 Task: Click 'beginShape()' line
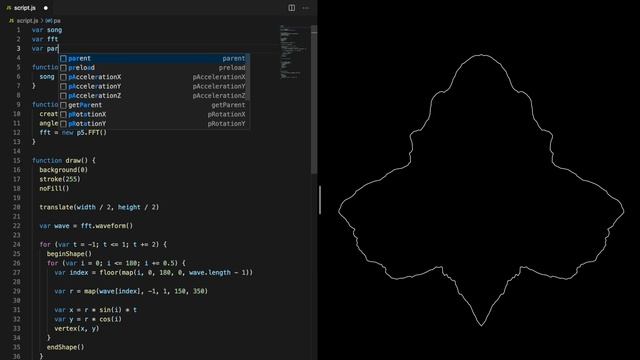tap(69, 254)
